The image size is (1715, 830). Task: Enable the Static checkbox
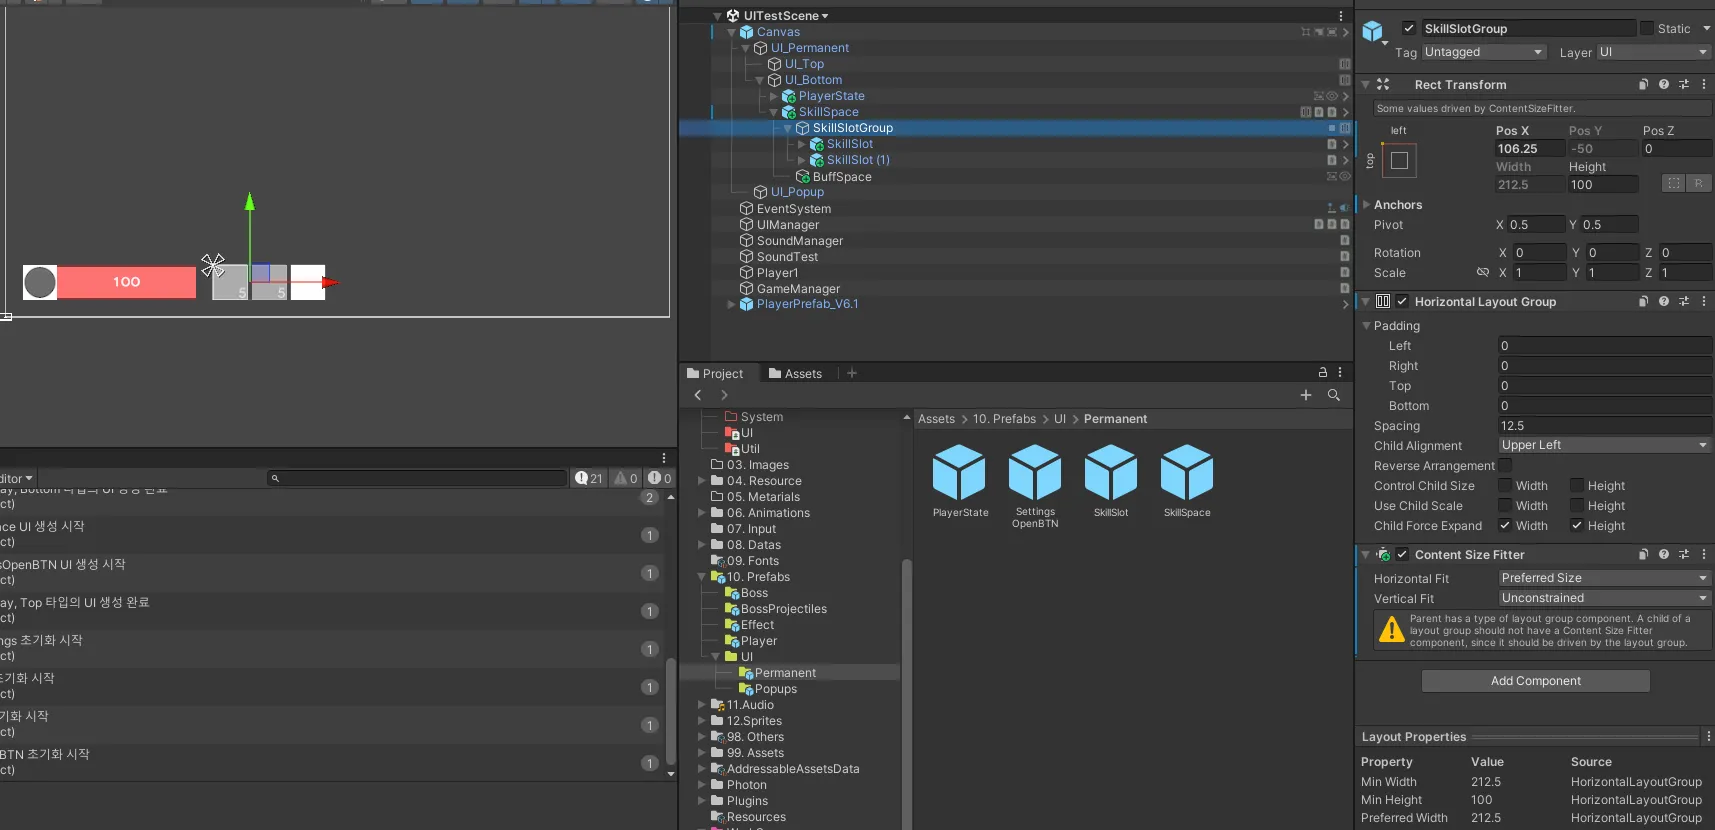click(1646, 29)
